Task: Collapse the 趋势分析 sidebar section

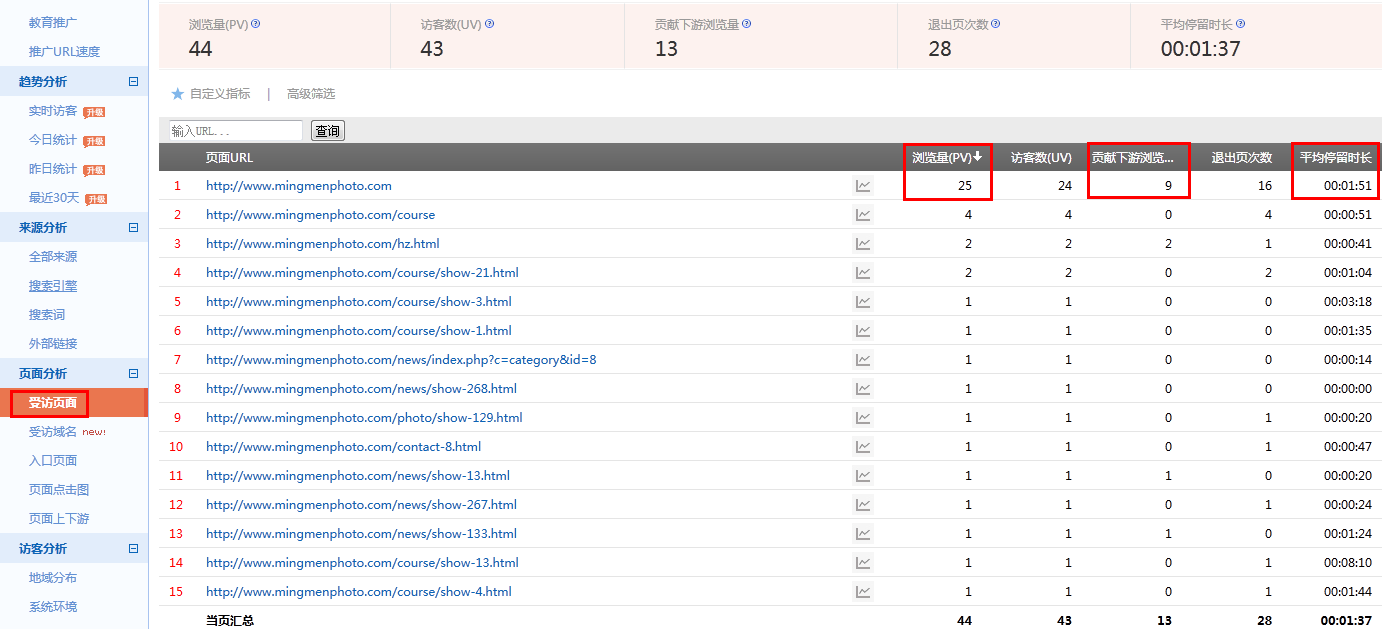Action: pos(133,82)
